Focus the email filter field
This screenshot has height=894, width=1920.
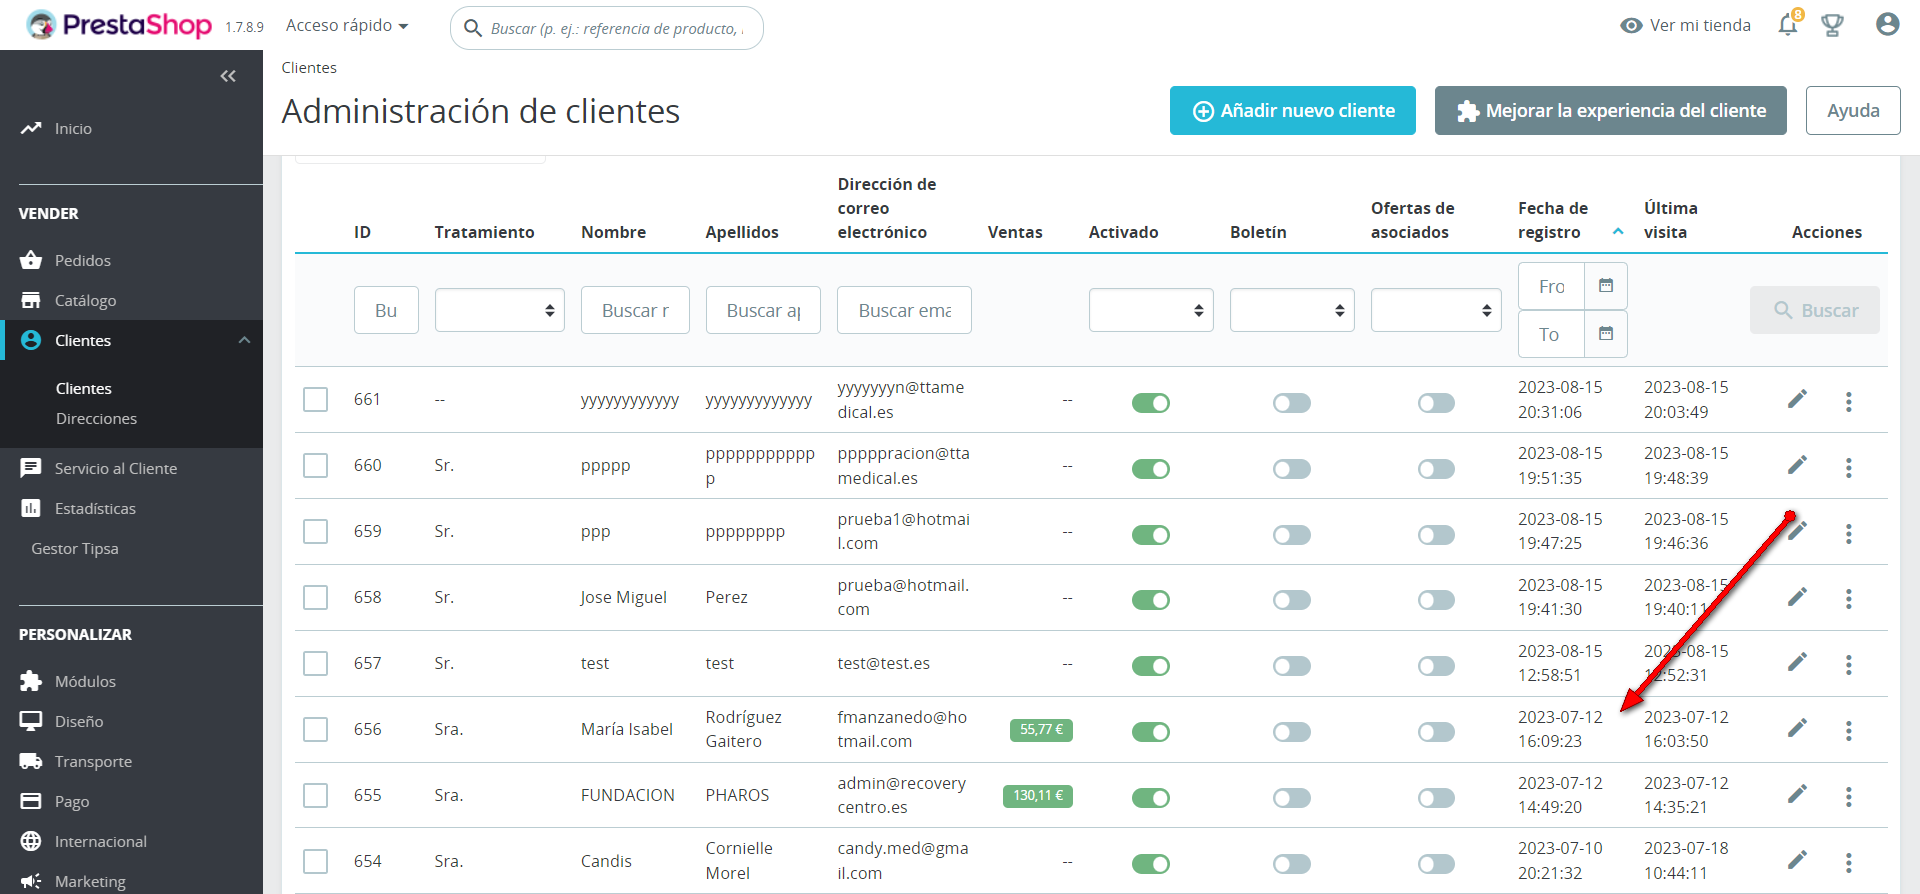pos(904,310)
